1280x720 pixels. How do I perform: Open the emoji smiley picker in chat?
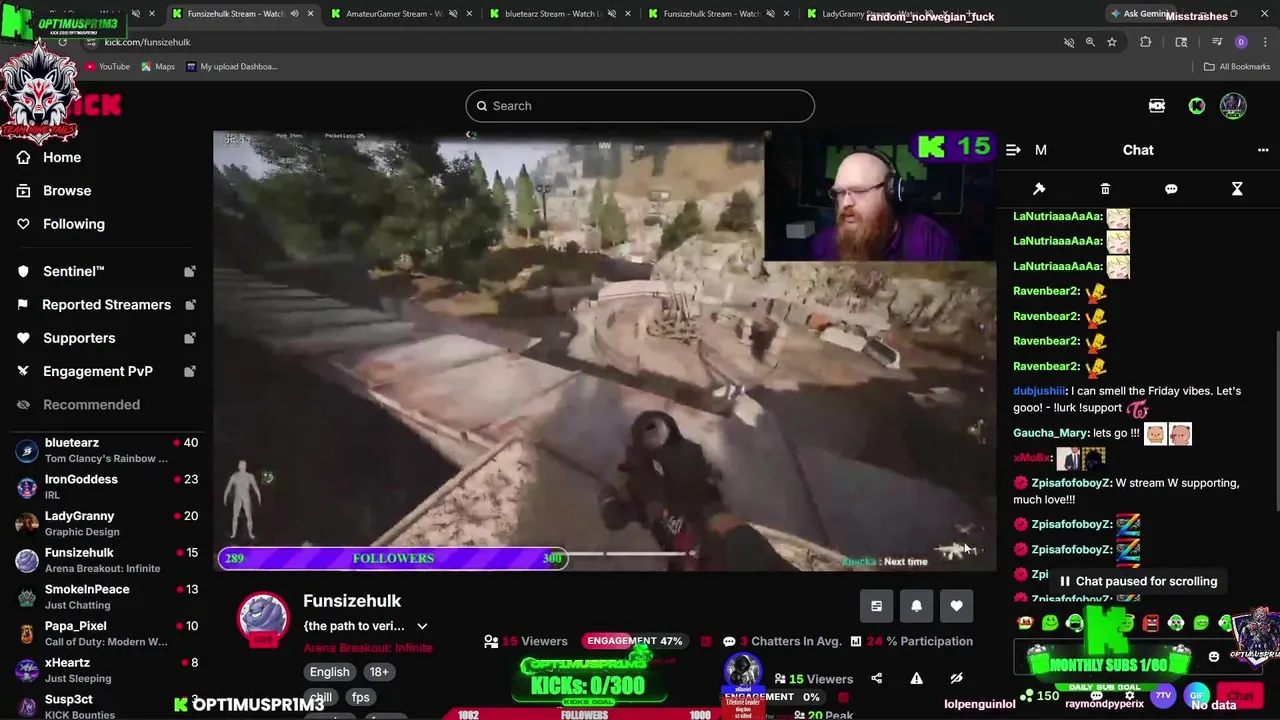(x=1214, y=657)
